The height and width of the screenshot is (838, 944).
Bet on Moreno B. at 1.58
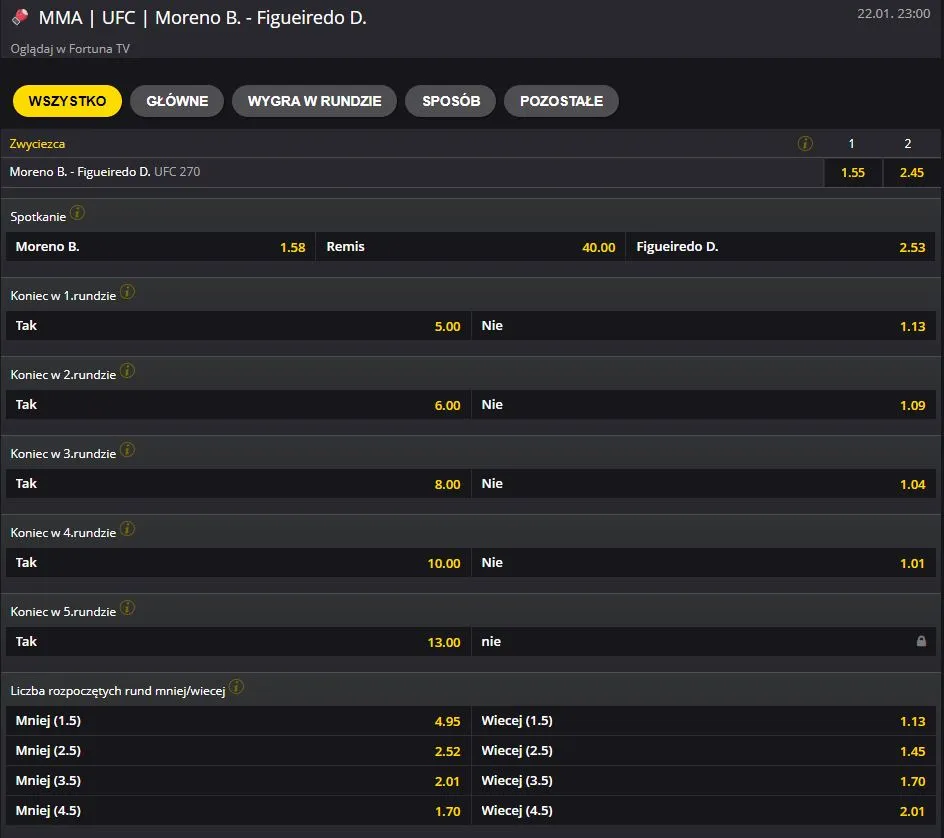[161, 247]
